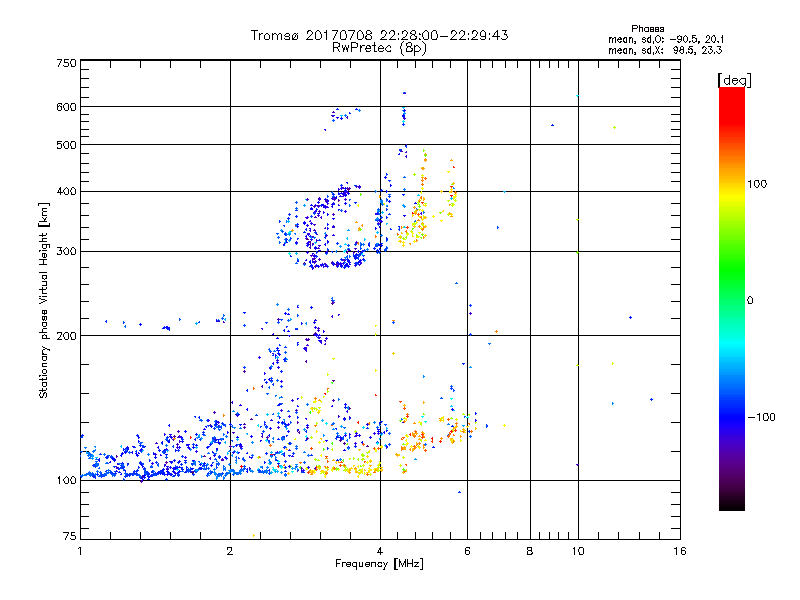Click the "[deg]" colorbar unit label
This screenshot has height=600, width=800.
click(x=734, y=80)
